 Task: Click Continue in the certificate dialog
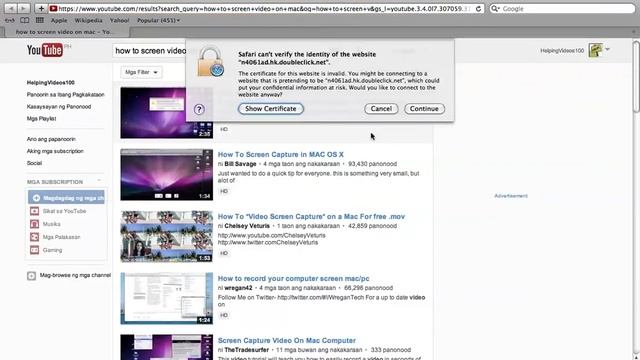point(424,109)
